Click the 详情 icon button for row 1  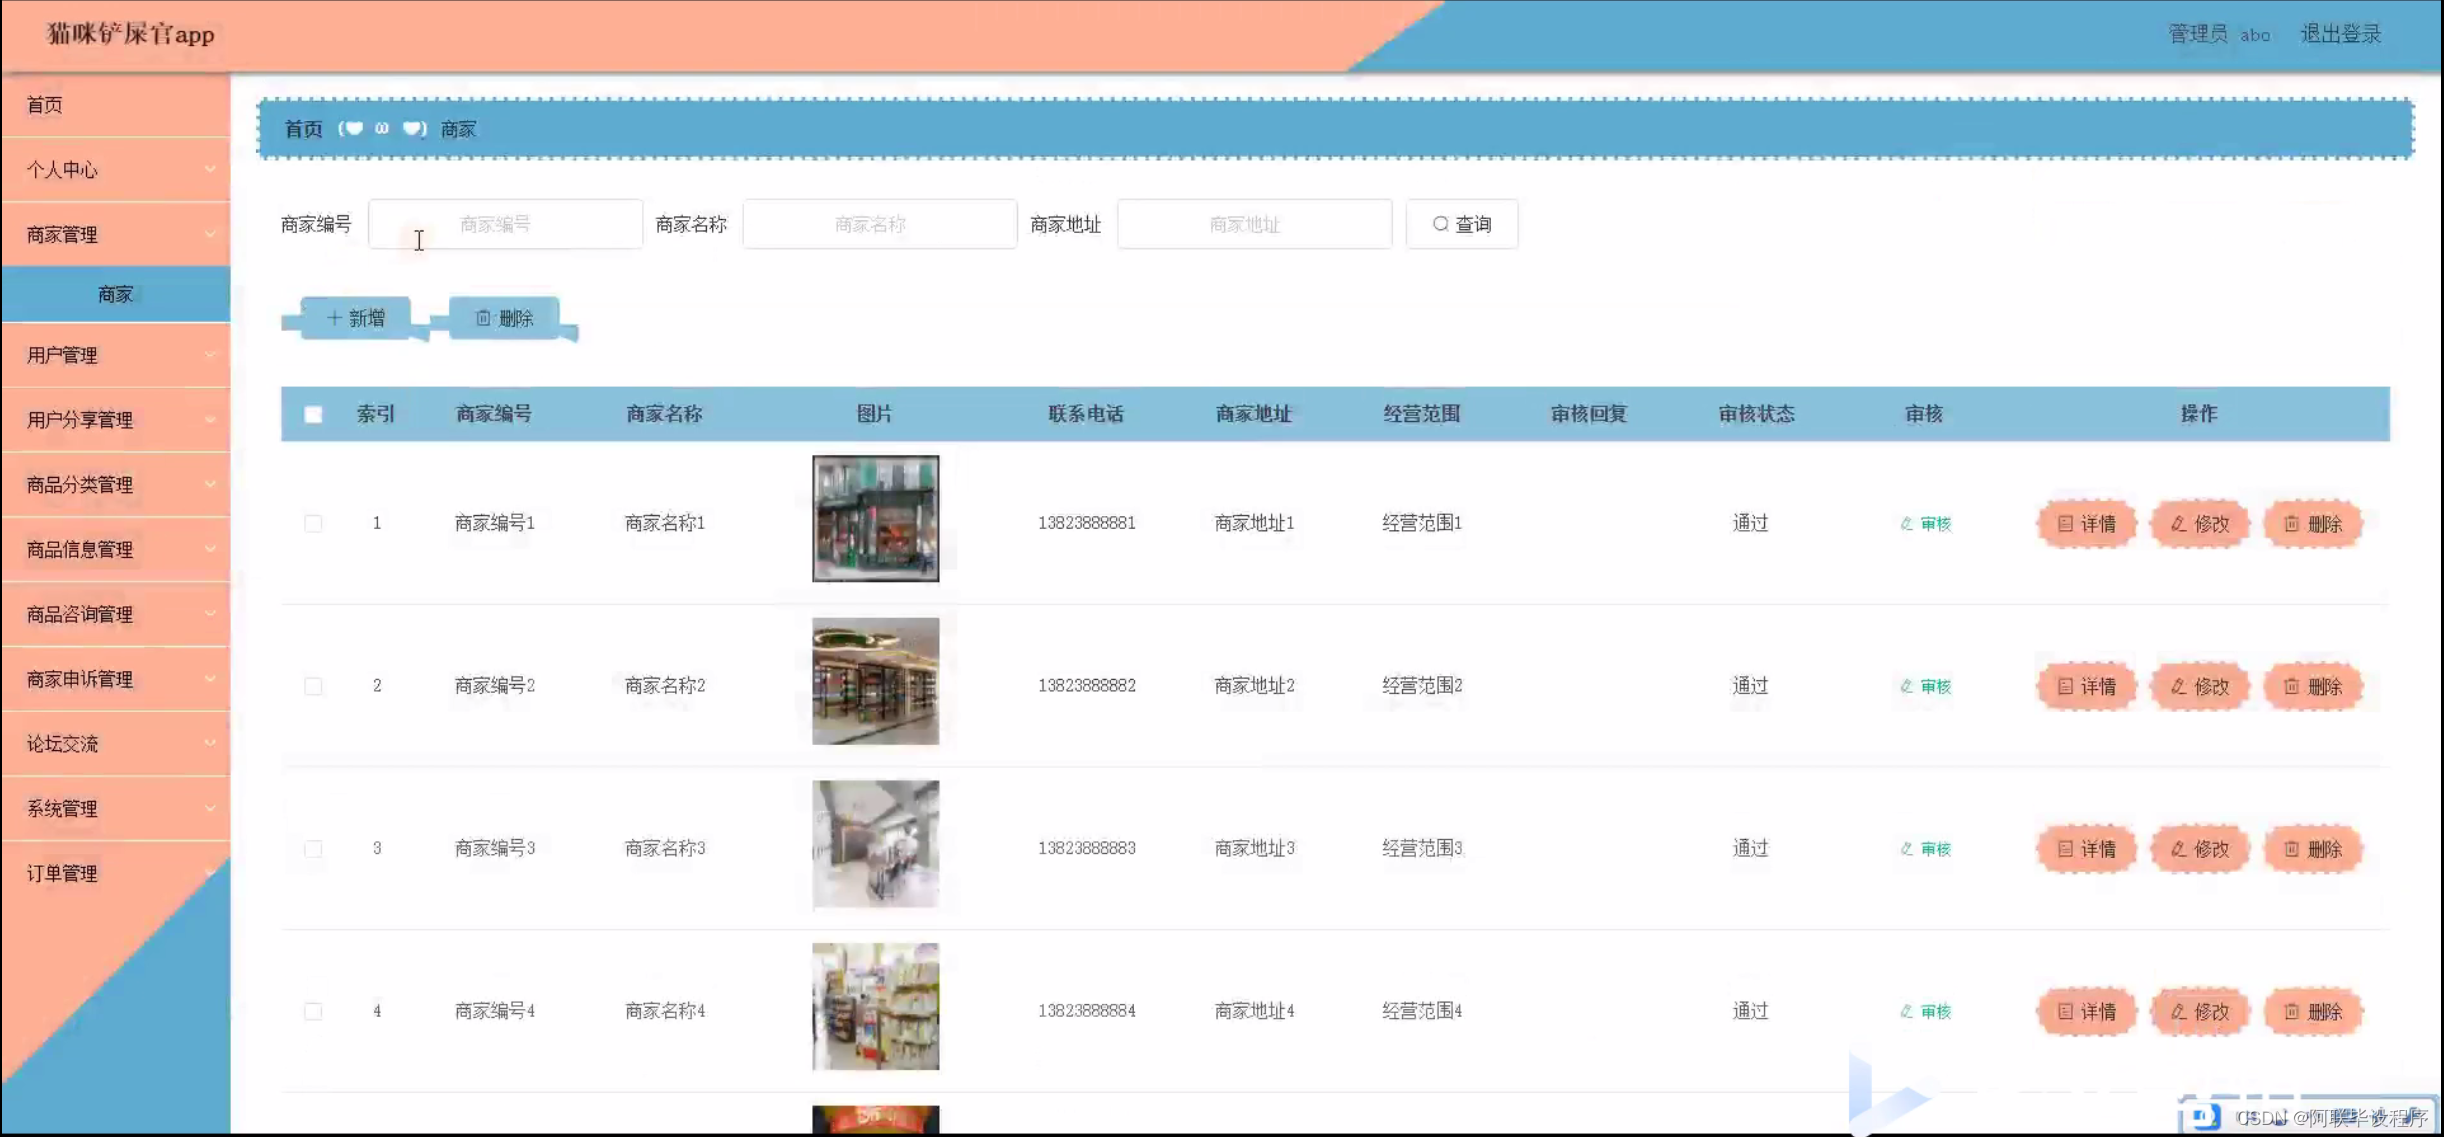click(x=2086, y=523)
